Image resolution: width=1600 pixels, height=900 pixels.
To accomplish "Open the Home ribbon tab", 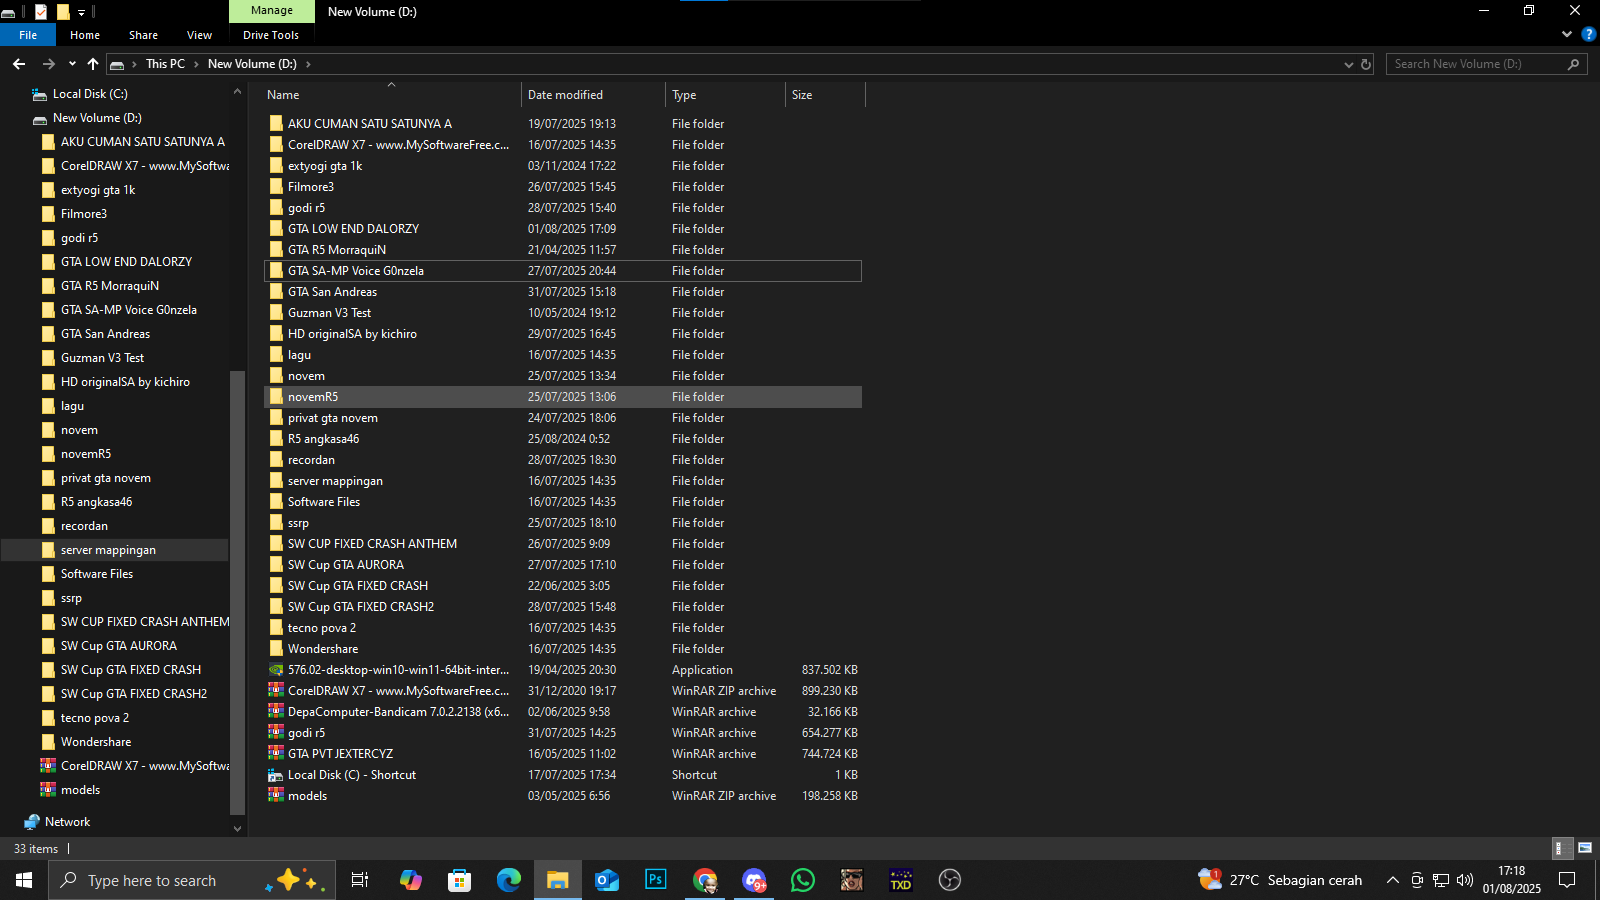I will point(85,35).
